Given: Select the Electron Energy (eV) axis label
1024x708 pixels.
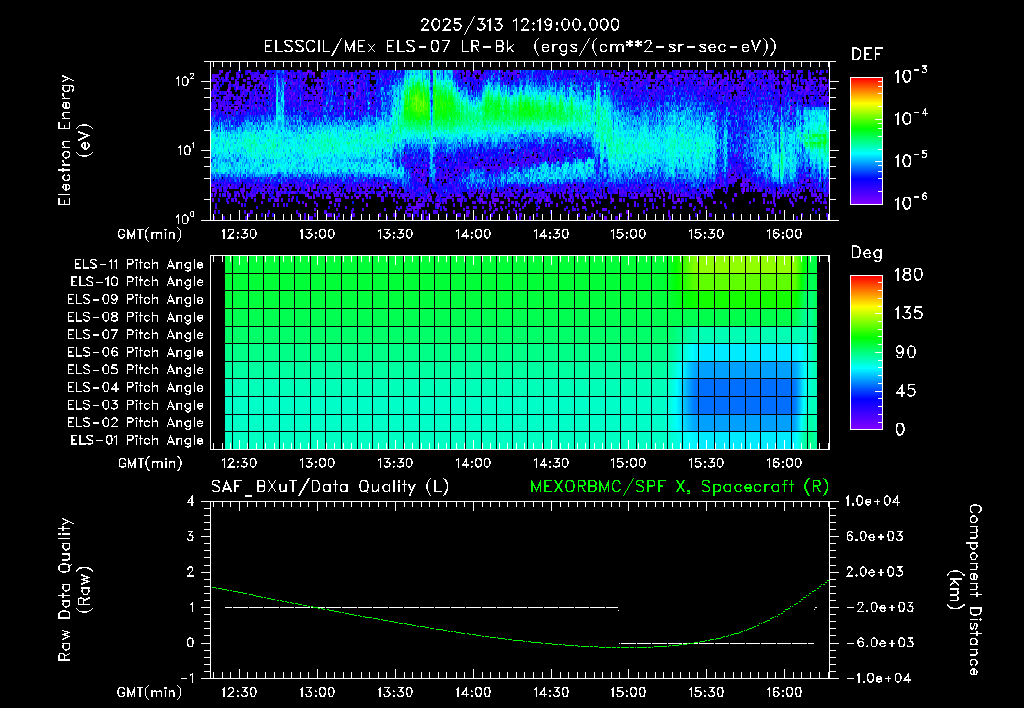Looking at the screenshot, I should (74, 140).
